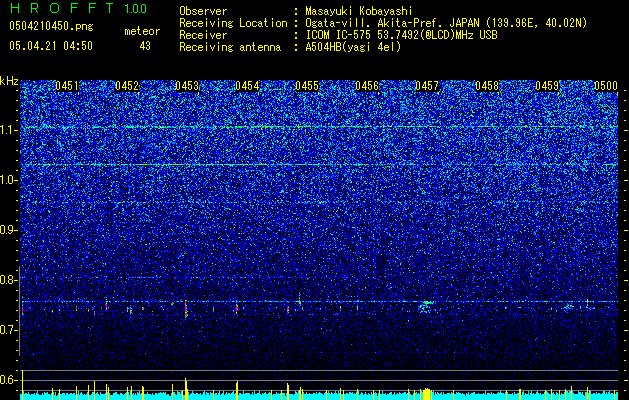Viewport: 629px width, 400px height.
Task: Click the word meteor above the count
Action: pos(142,31)
